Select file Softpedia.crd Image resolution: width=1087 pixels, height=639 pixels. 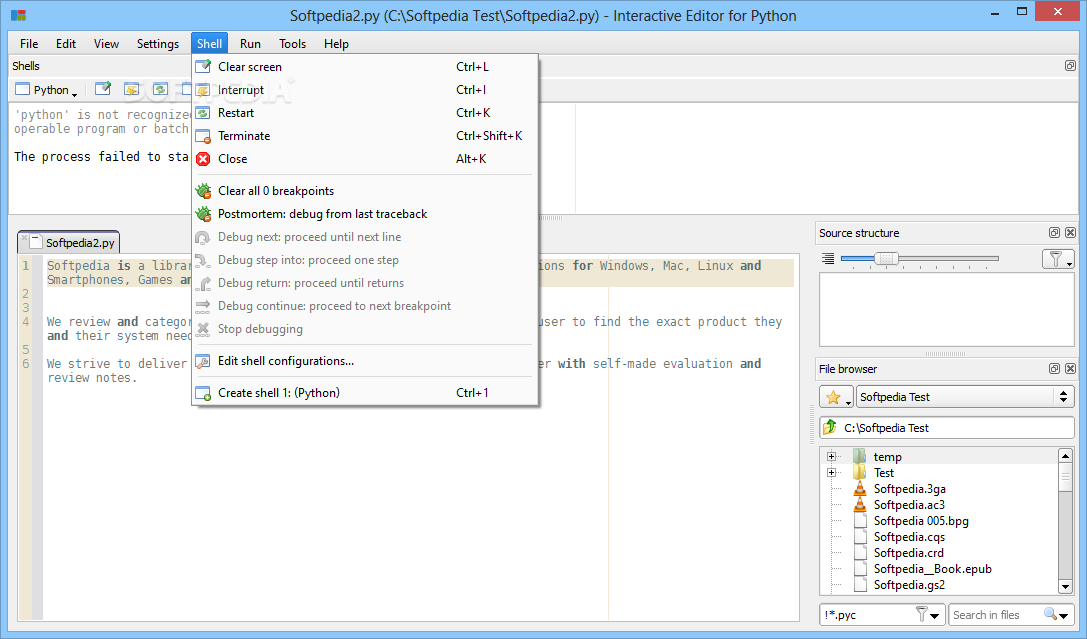pyautogui.click(x=908, y=552)
